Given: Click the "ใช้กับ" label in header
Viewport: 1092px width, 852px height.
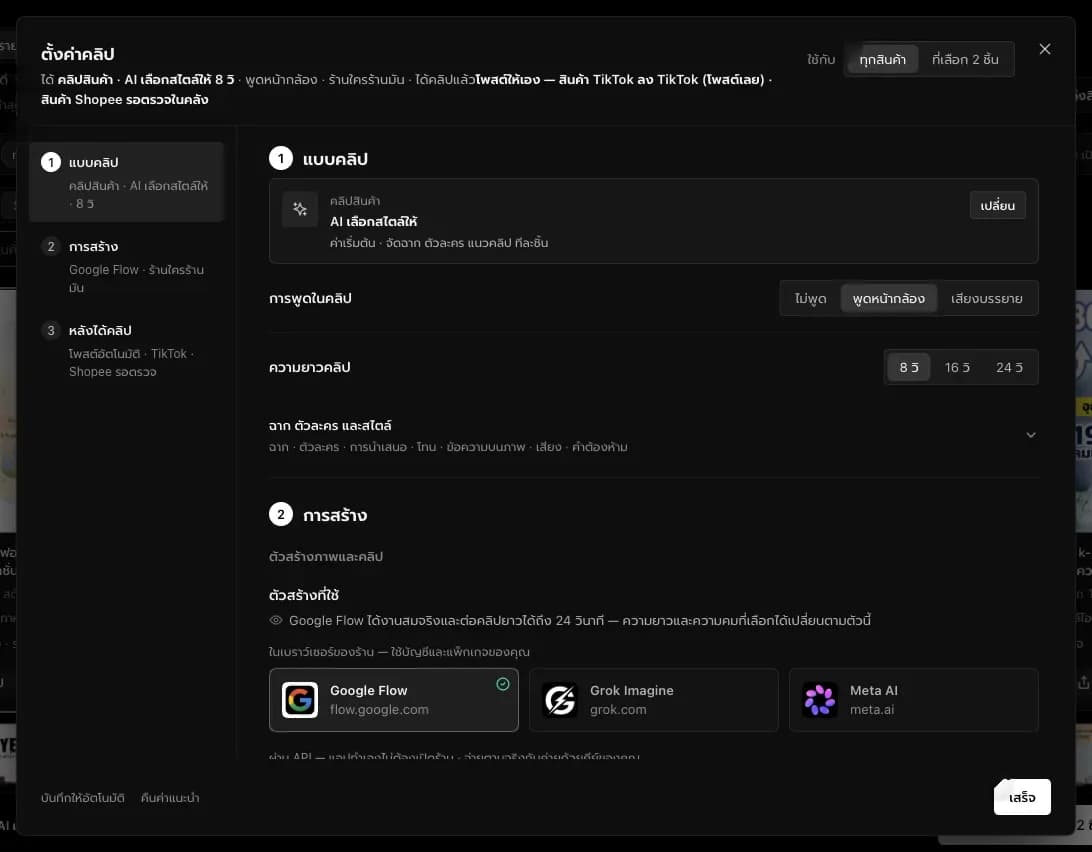Looking at the screenshot, I should (821, 59).
